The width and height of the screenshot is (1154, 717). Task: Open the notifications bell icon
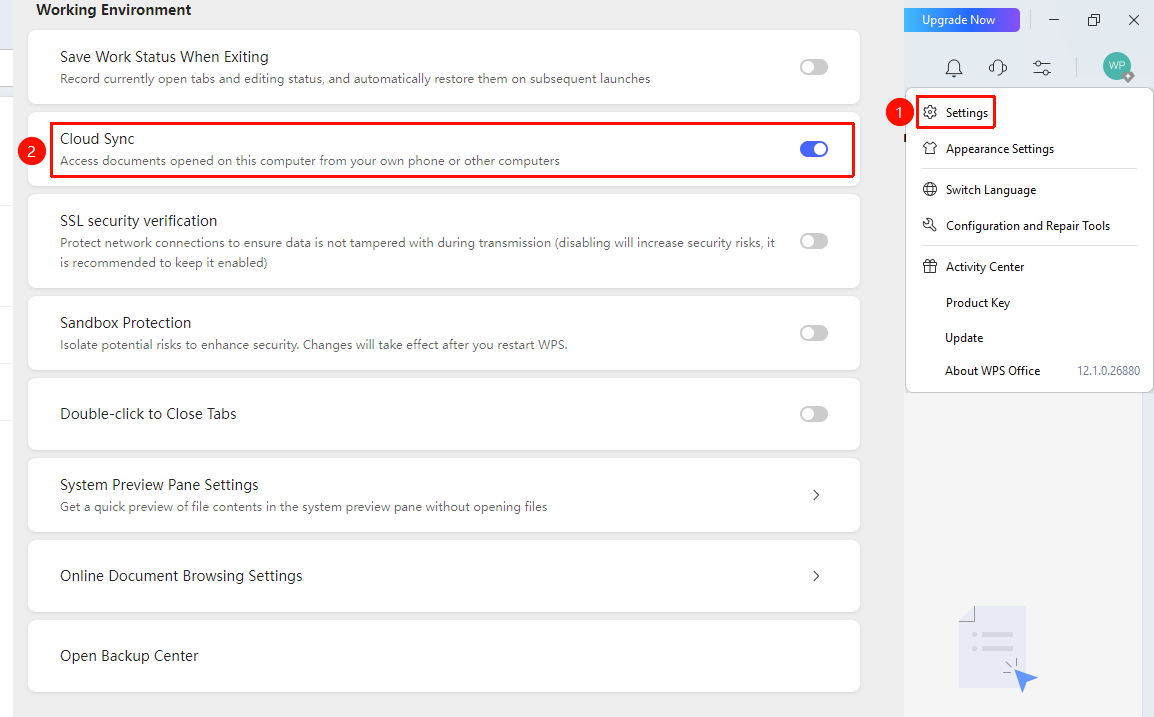[954, 68]
